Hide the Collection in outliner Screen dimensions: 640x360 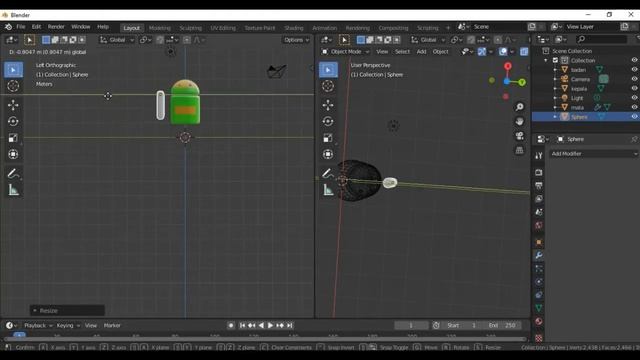coord(634,60)
